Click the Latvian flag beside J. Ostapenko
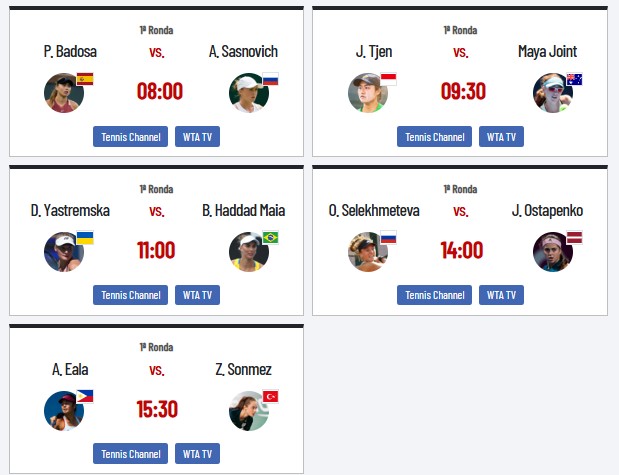Screen dimensions: 619x475 (x=574, y=238)
